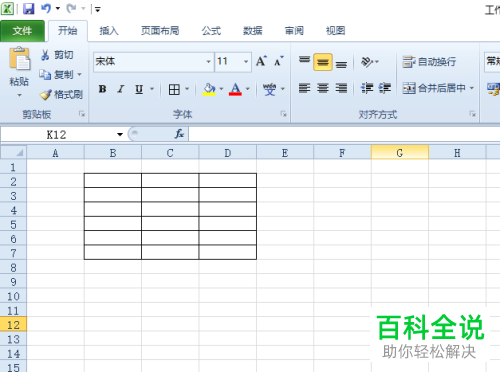Switch to the 审阅 tab
Viewport: 500px width, 372px height.
tap(294, 31)
